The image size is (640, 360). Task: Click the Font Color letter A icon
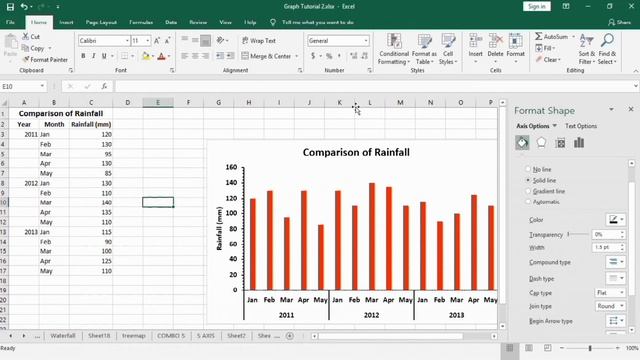[x=161, y=56]
